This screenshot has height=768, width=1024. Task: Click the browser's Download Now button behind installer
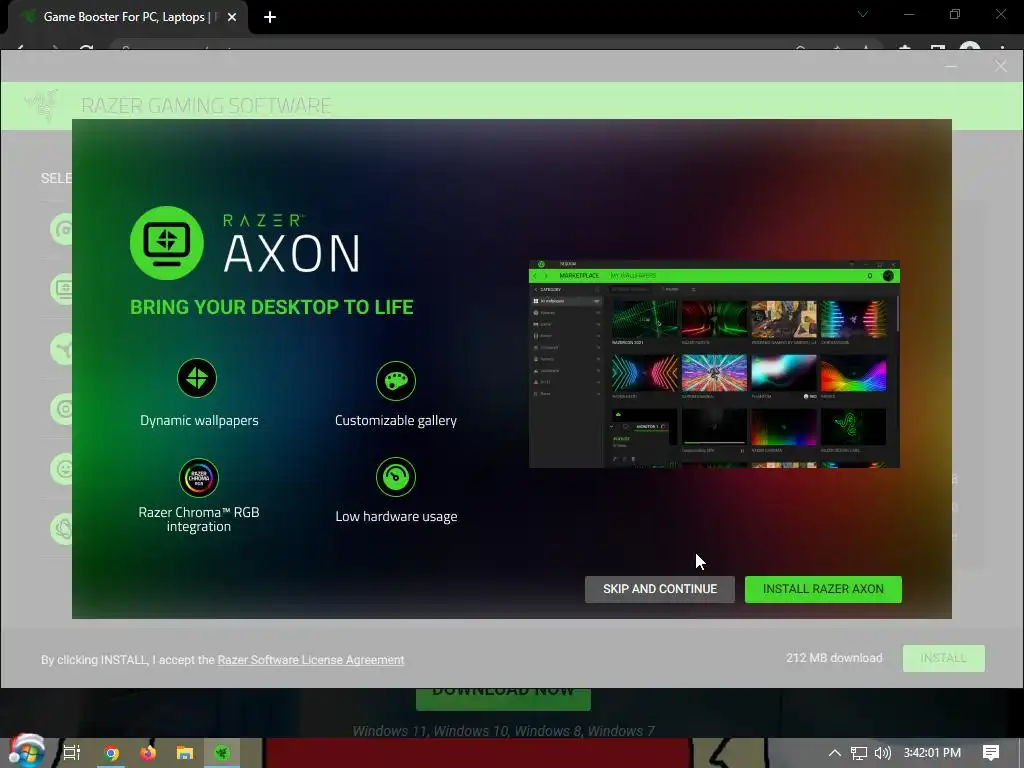click(x=503, y=698)
